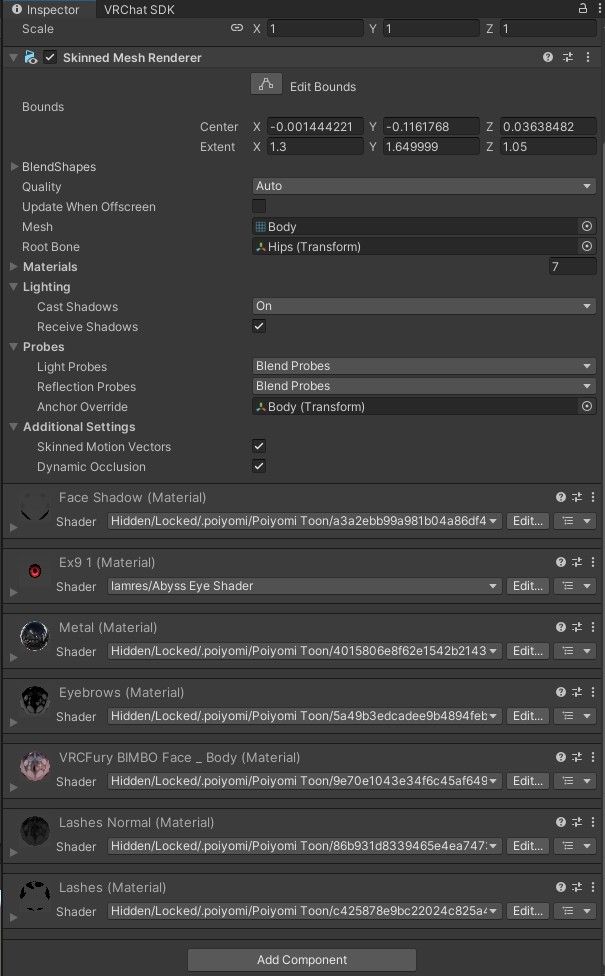Click the Metal material preview thumbnail
605x976 pixels.
coord(34,637)
